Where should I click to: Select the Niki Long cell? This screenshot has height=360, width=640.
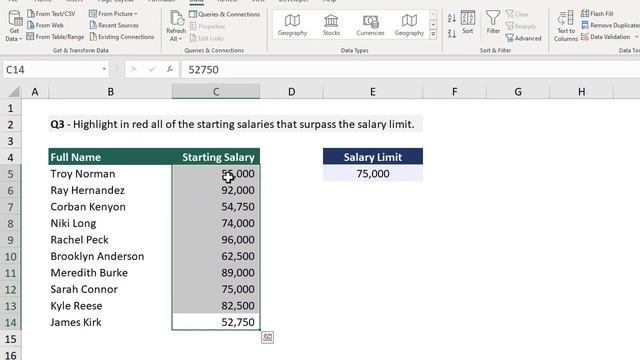(110, 223)
